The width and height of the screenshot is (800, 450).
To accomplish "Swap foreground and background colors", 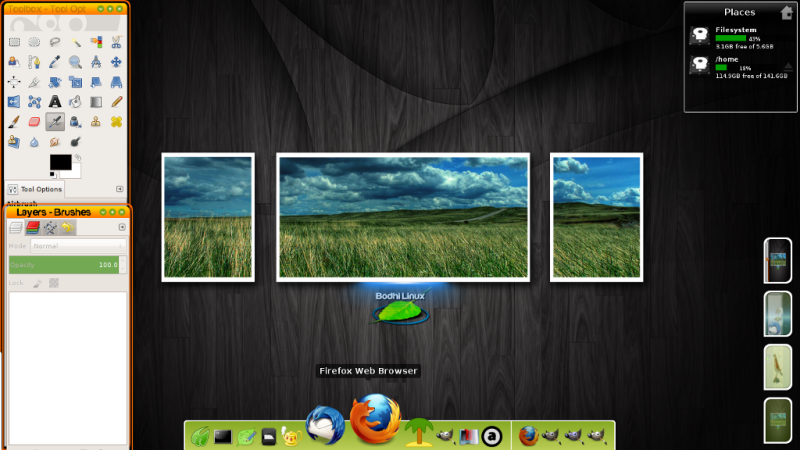I will pos(78,158).
